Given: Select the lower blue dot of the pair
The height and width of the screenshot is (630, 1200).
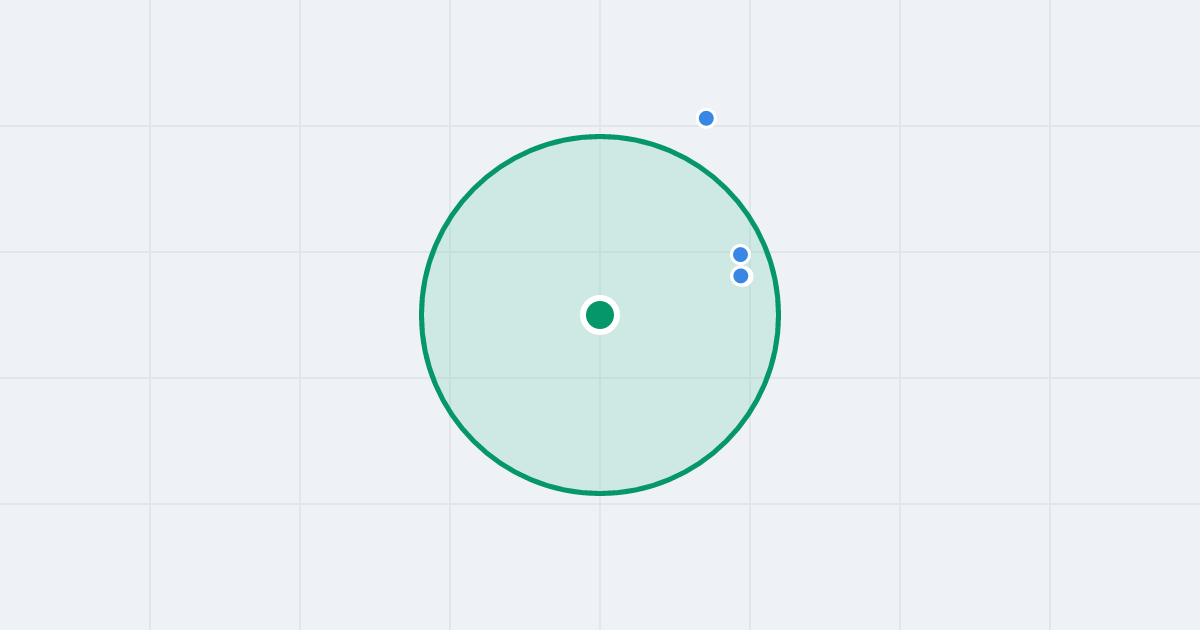Looking at the screenshot, I should 740,276.
